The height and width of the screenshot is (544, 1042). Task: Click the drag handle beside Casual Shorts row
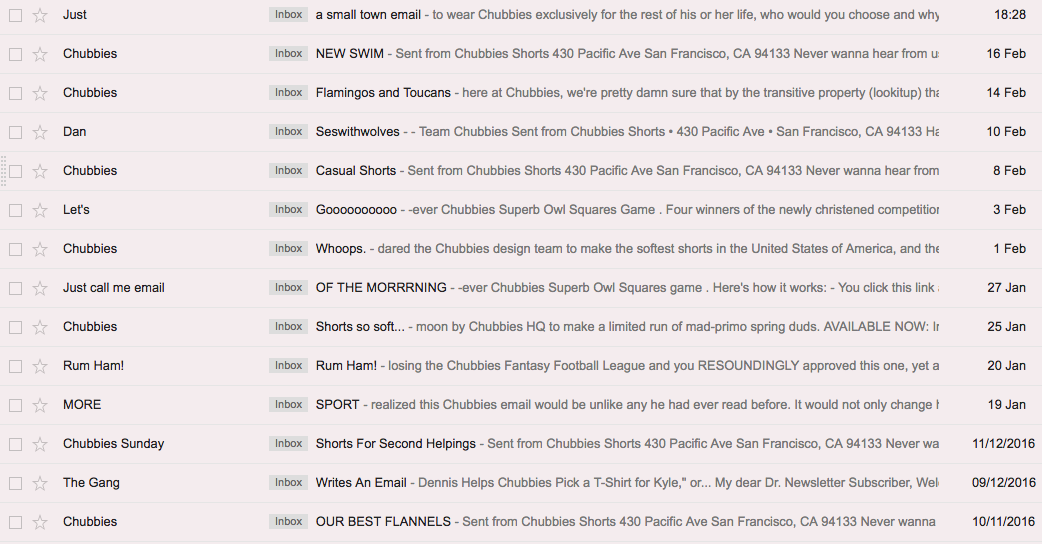point(4,171)
